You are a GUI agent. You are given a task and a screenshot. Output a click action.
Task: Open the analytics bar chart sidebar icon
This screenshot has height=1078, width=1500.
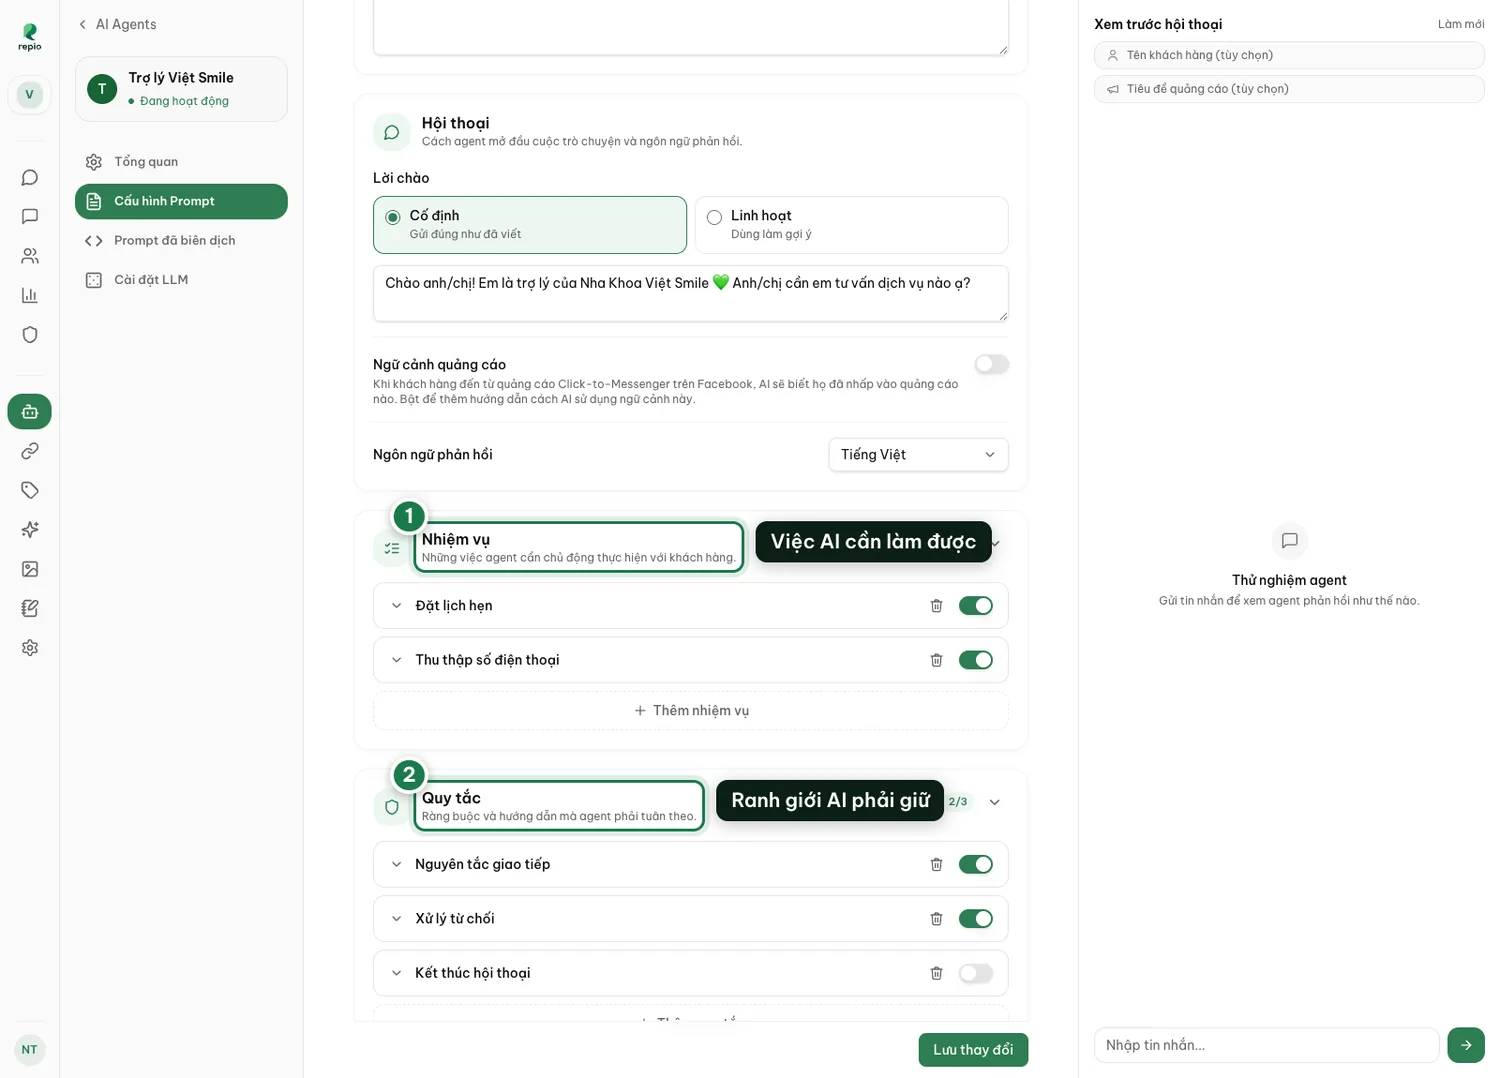click(x=30, y=295)
